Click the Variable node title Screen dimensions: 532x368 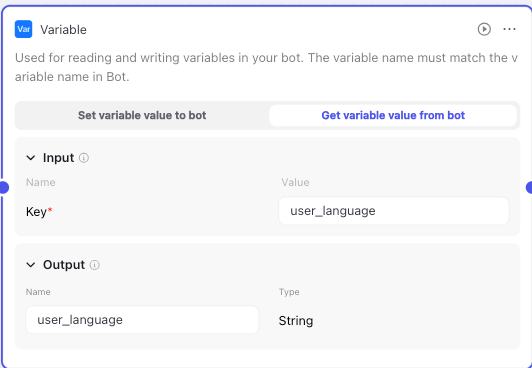(x=63, y=30)
